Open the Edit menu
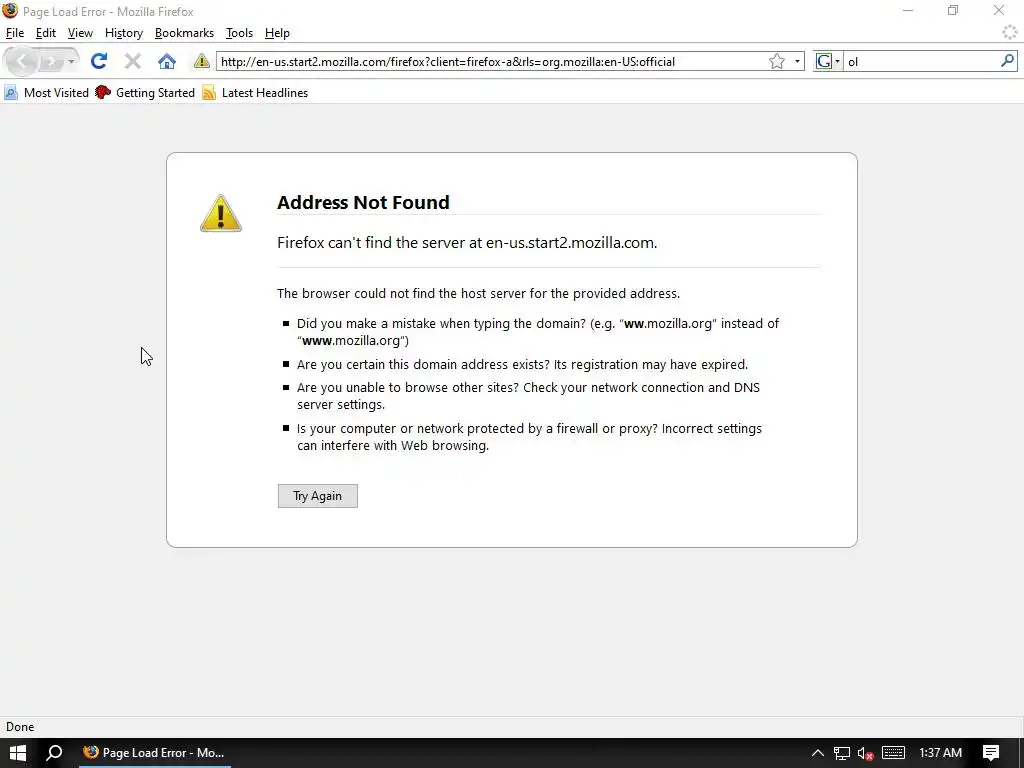Screen dimensions: 1024x768 [x=46, y=33]
